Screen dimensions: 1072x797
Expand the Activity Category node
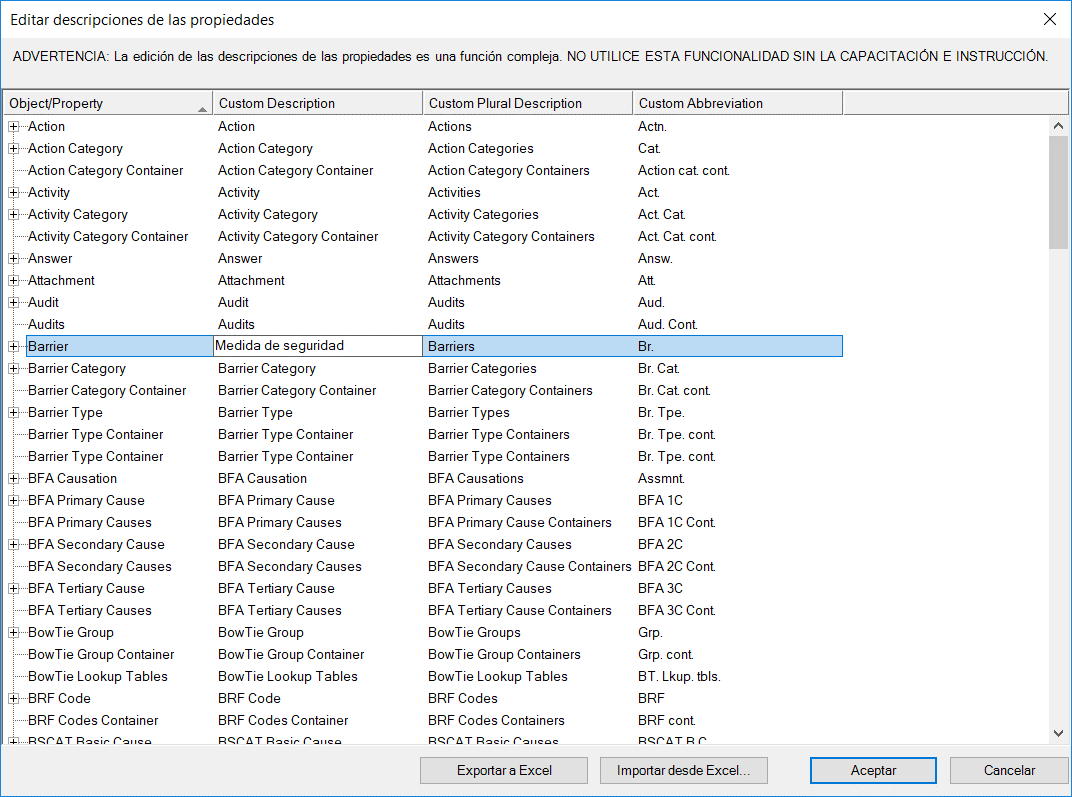click(13, 215)
